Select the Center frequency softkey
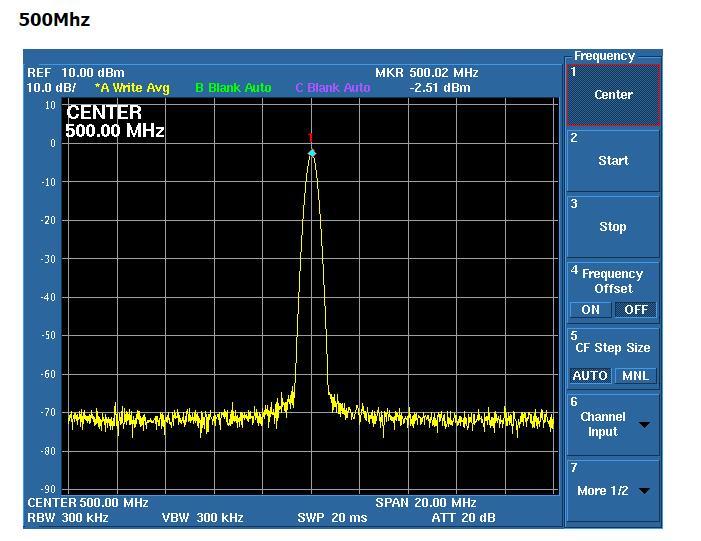The height and width of the screenshot is (541, 701). [x=613, y=95]
